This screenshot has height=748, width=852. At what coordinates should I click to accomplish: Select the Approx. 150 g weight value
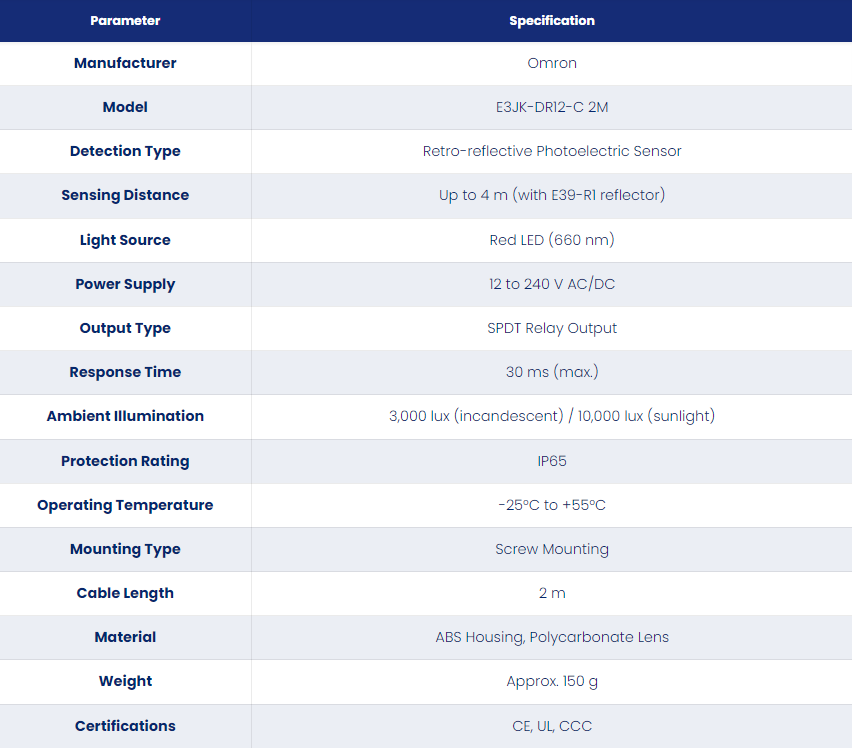click(x=552, y=681)
